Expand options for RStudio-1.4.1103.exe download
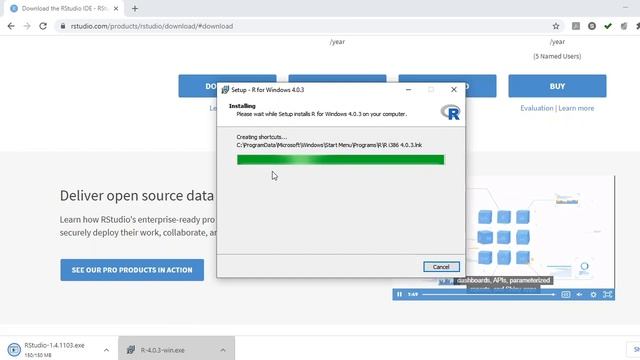This screenshot has height=360, width=640. pos(106,350)
